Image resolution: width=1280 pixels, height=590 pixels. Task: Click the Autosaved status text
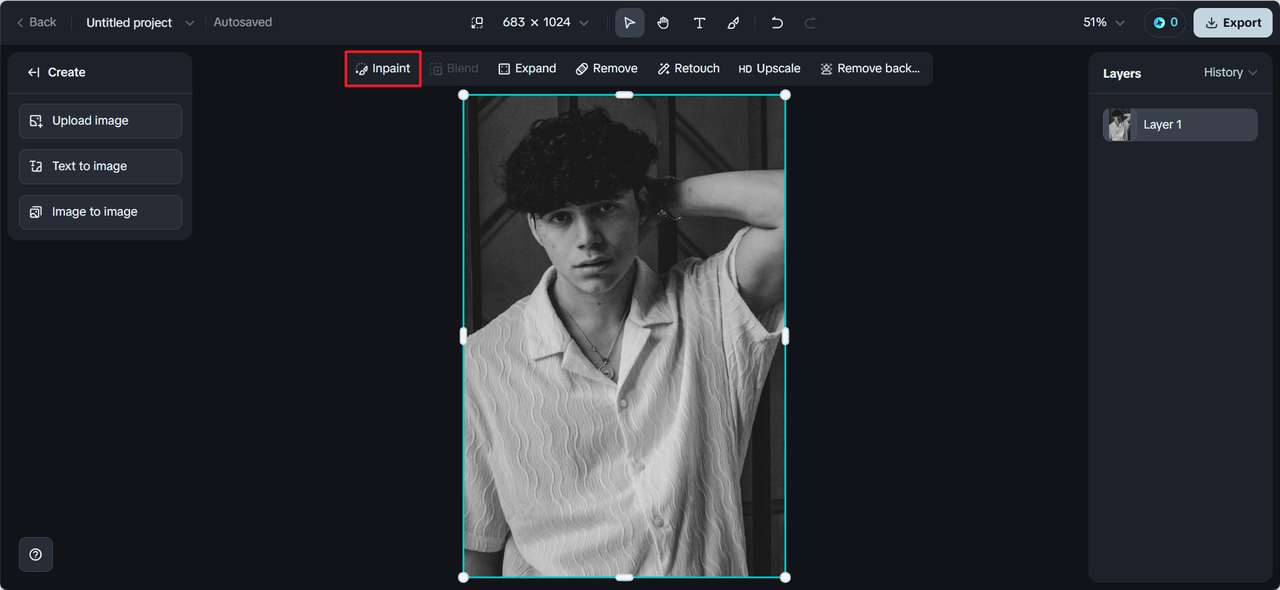pyautogui.click(x=243, y=22)
